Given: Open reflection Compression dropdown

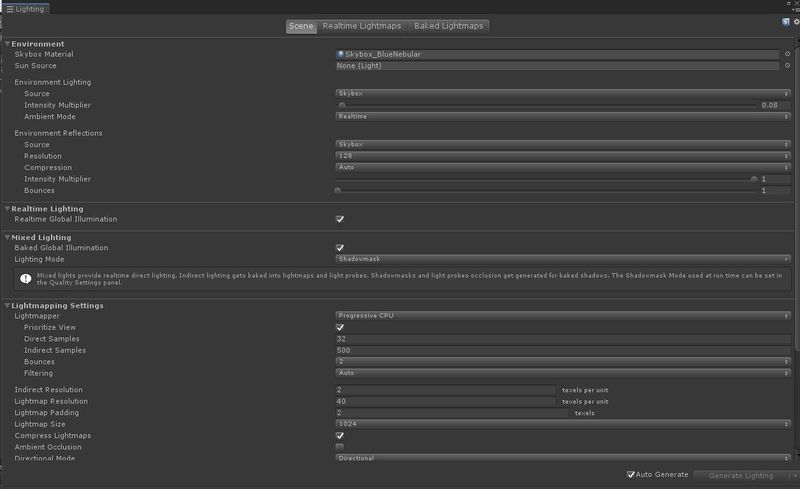Looking at the screenshot, I should 563,167.
